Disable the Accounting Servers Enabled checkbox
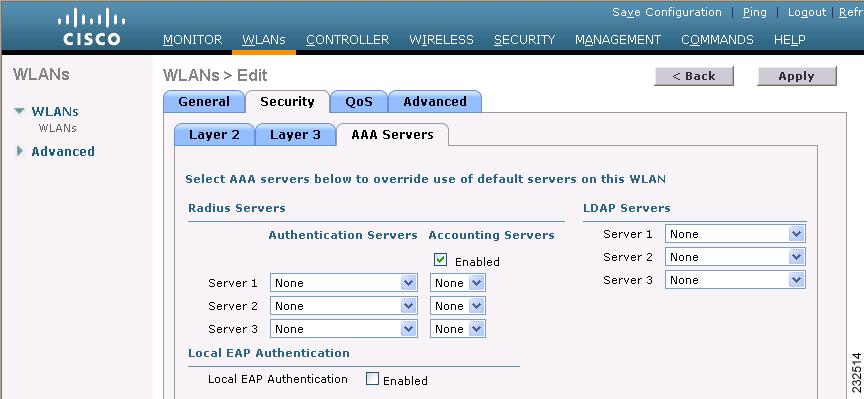 (440, 260)
